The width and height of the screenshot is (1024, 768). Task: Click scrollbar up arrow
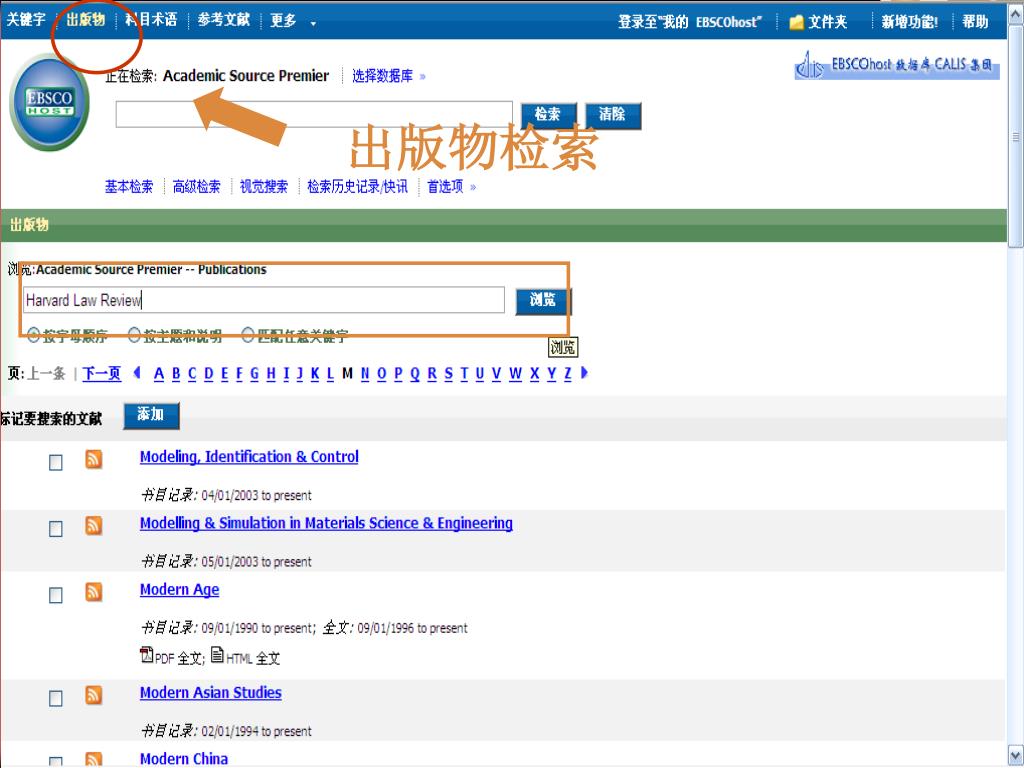click(1016, 14)
